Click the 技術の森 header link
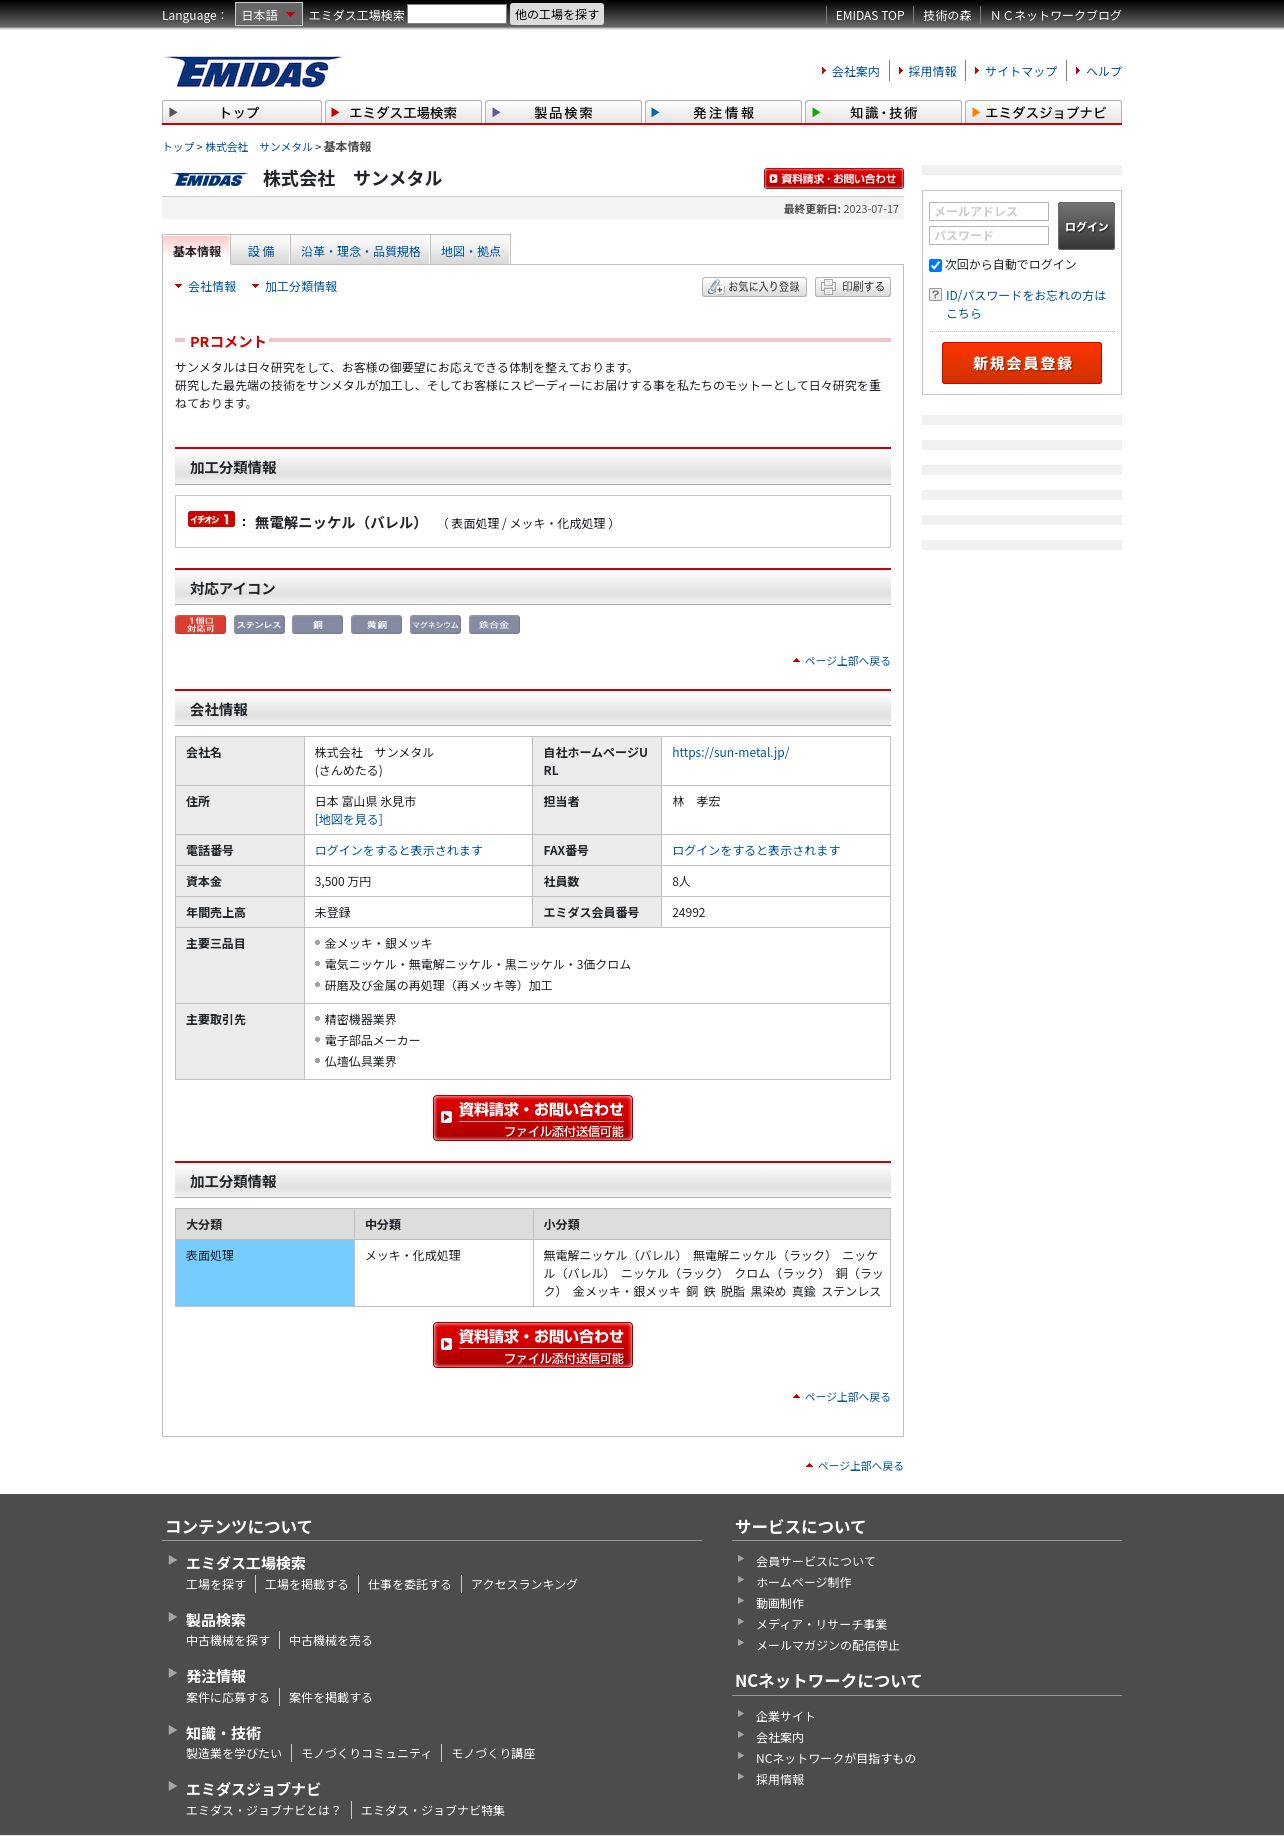Image resolution: width=1284 pixels, height=1845 pixels. [947, 15]
